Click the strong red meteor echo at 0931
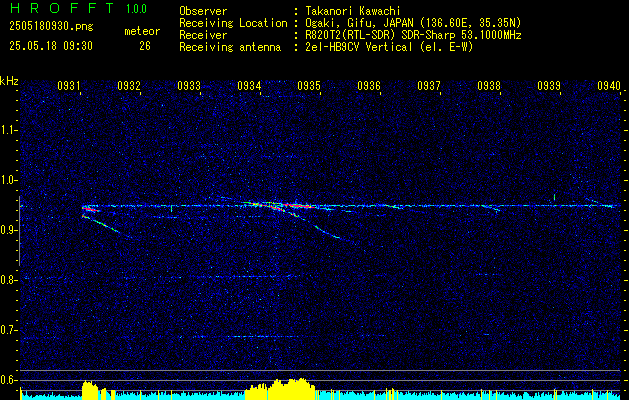This screenshot has width=629, height=400. click(91, 209)
